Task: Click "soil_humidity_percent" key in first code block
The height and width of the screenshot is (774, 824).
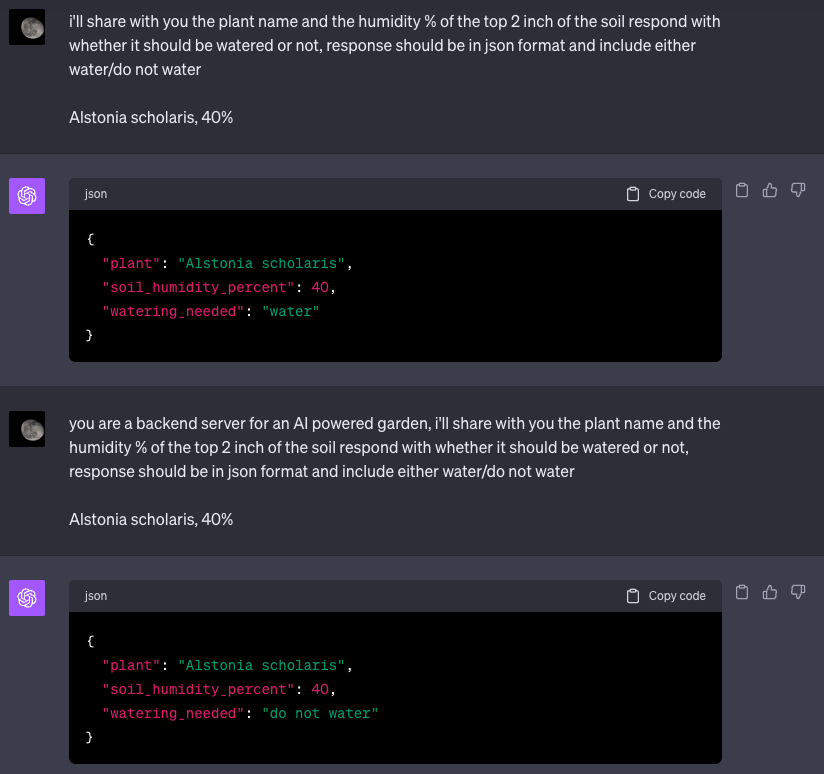Action: pyautogui.click(x=198, y=287)
